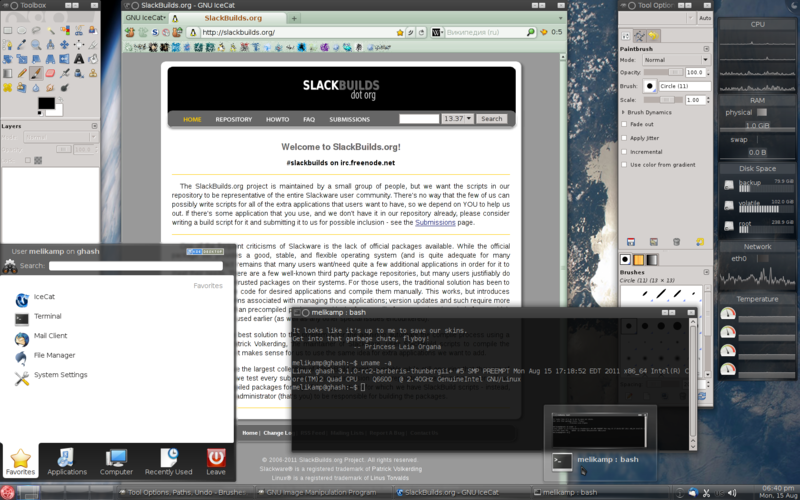Viewport: 800px width, 500px height.
Task: Select the Flip tool
Action: pos(64,59)
